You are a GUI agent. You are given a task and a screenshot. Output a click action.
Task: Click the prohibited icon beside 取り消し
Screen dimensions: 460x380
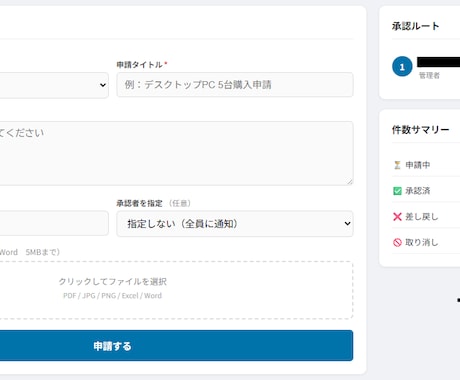pos(397,242)
